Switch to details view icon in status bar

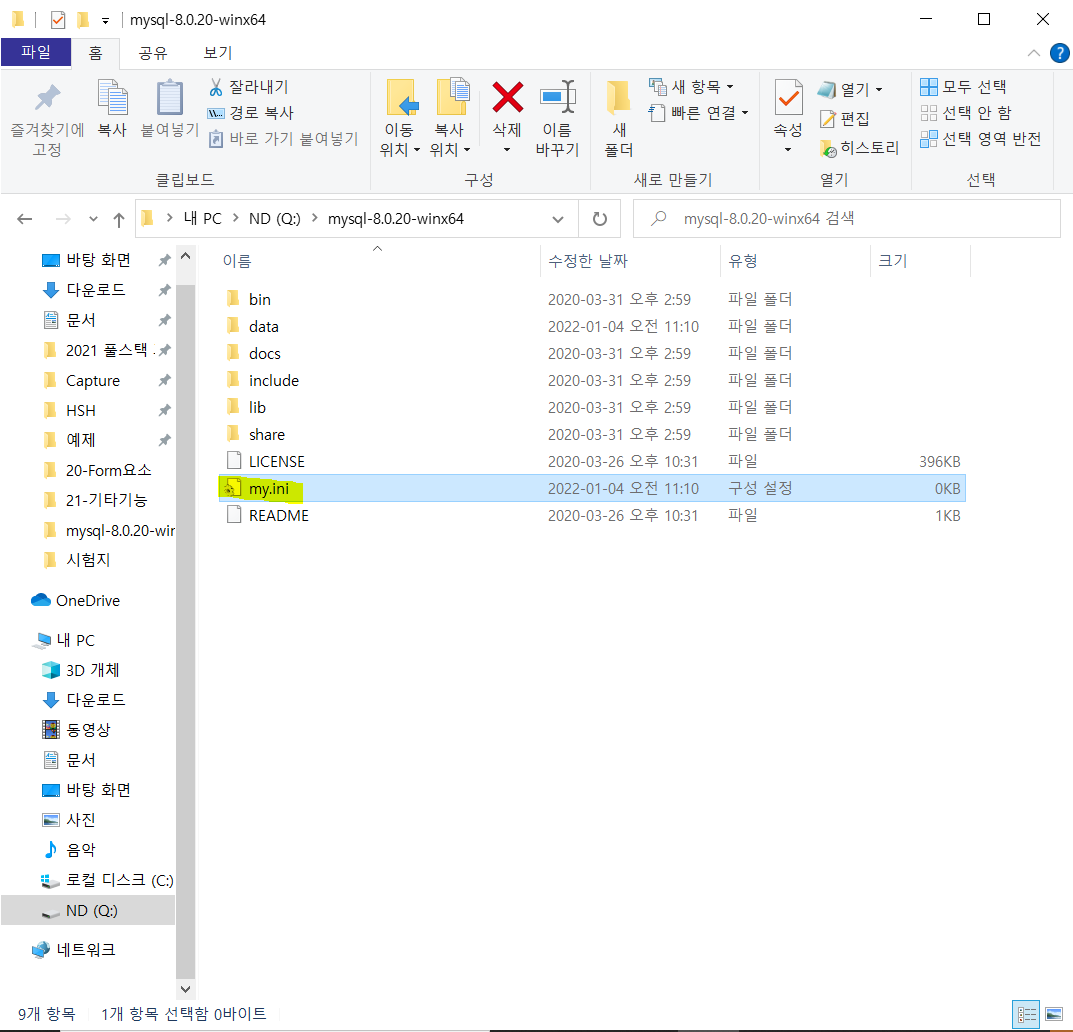click(1026, 1014)
